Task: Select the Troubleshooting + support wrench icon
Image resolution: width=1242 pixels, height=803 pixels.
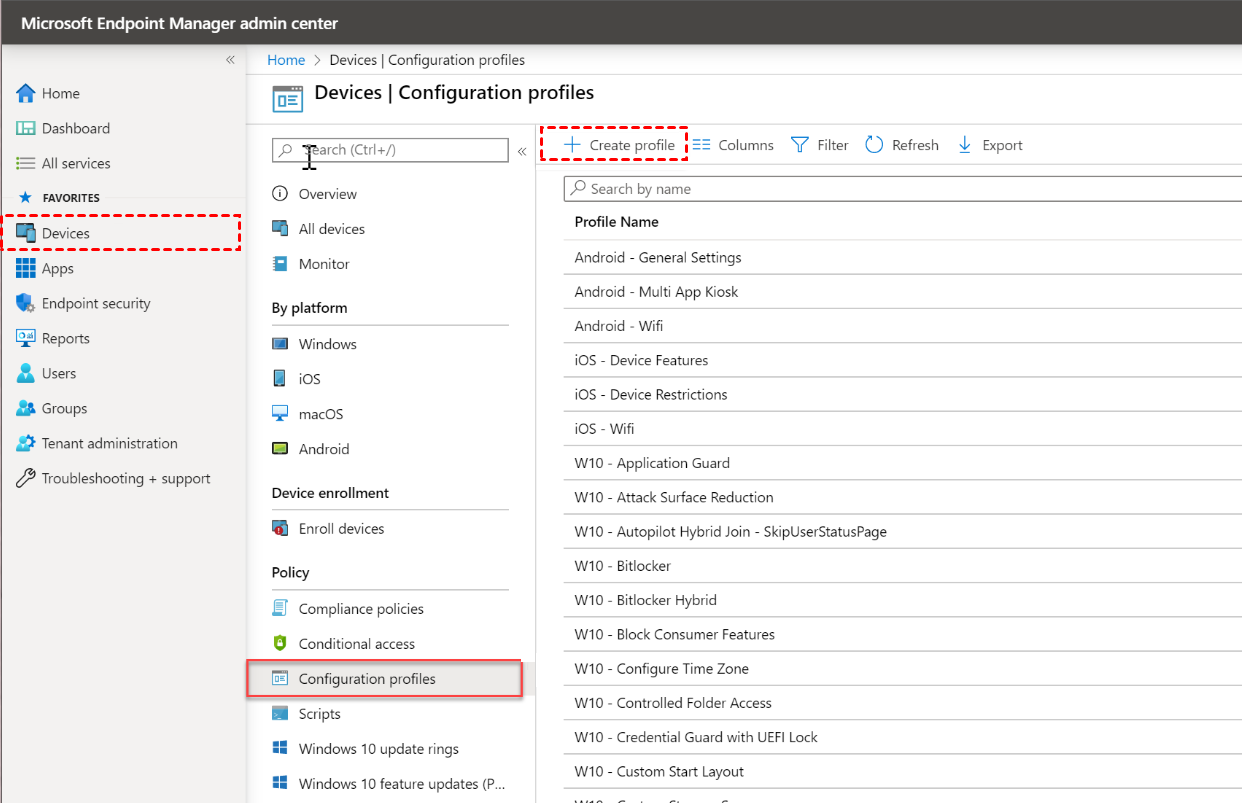Action: [26, 478]
